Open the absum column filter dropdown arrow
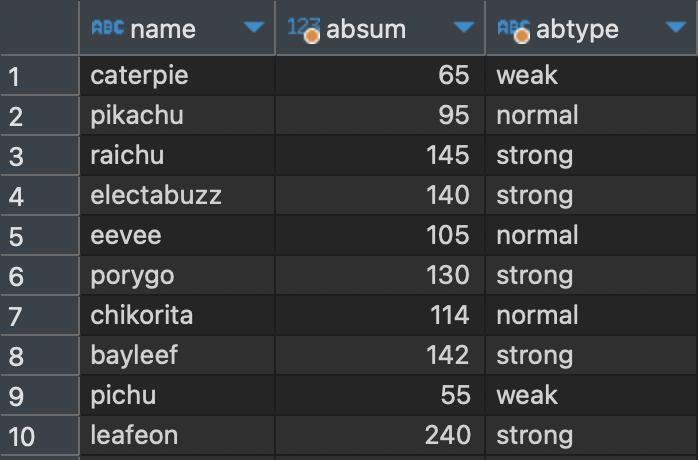The image size is (698, 460). coord(463,28)
